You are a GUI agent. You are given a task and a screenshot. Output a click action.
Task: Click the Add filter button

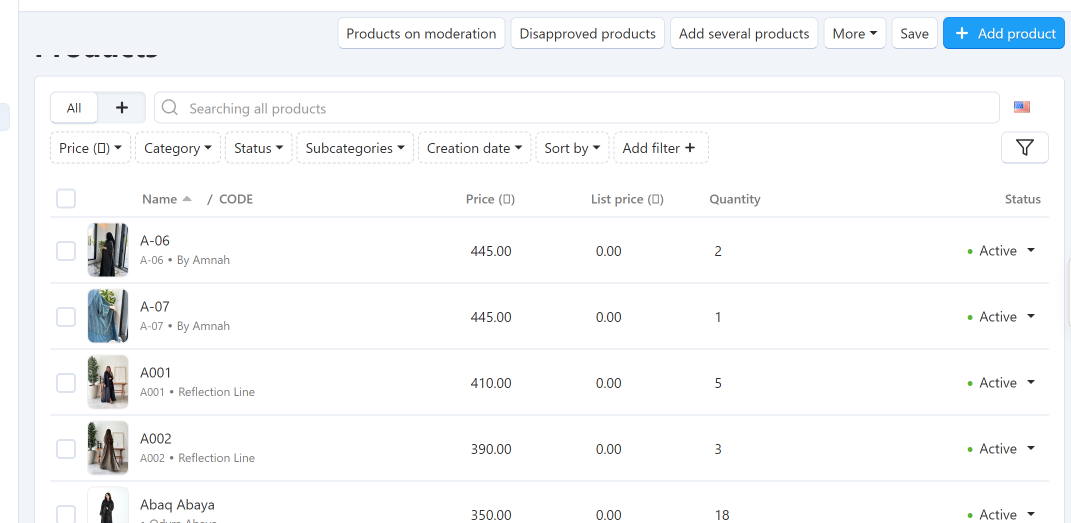(x=660, y=147)
